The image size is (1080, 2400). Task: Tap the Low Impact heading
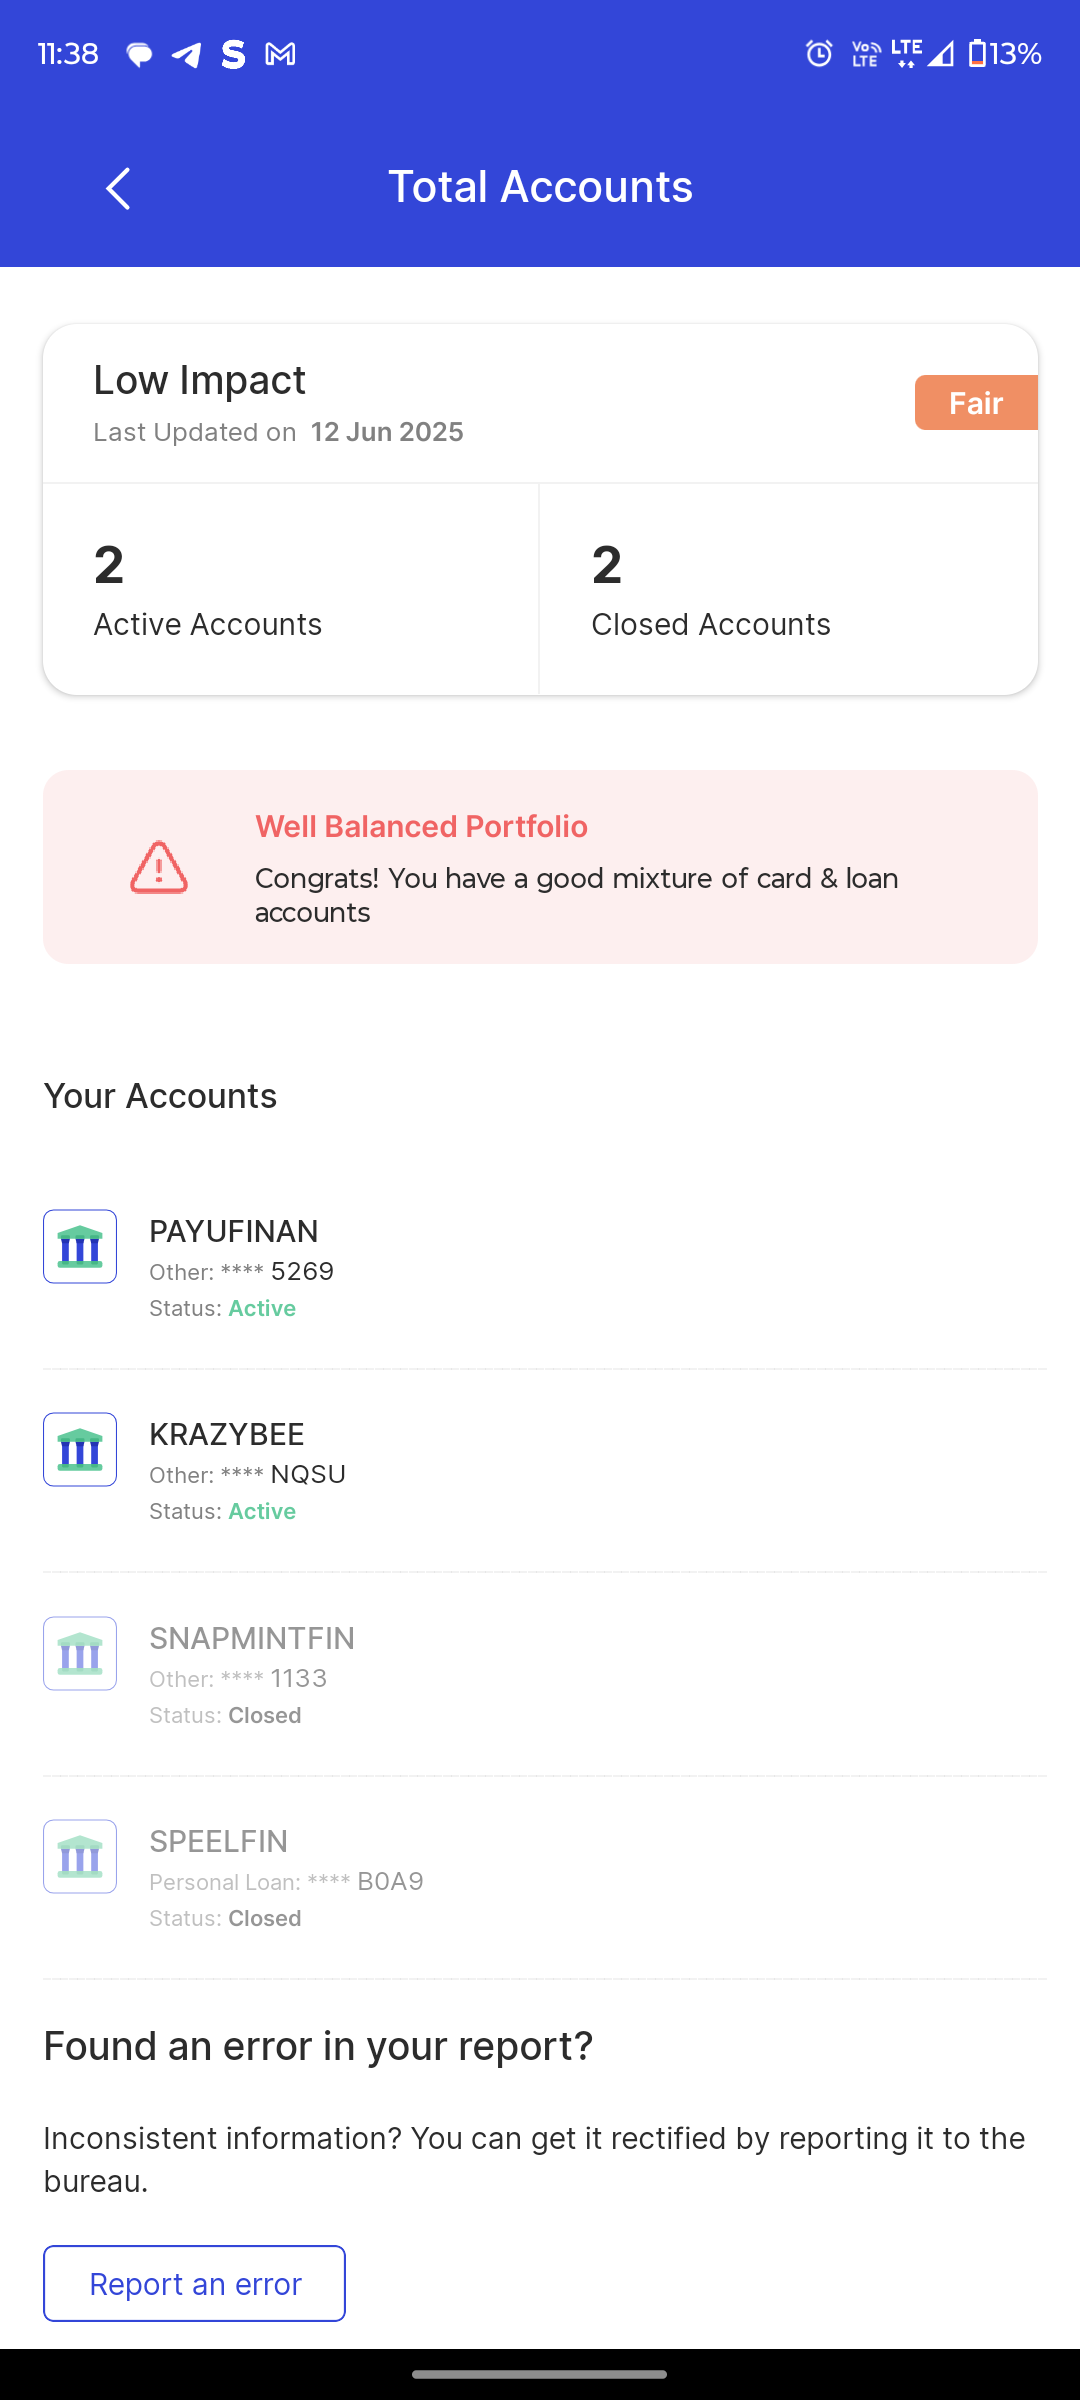[x=200, y=381]
